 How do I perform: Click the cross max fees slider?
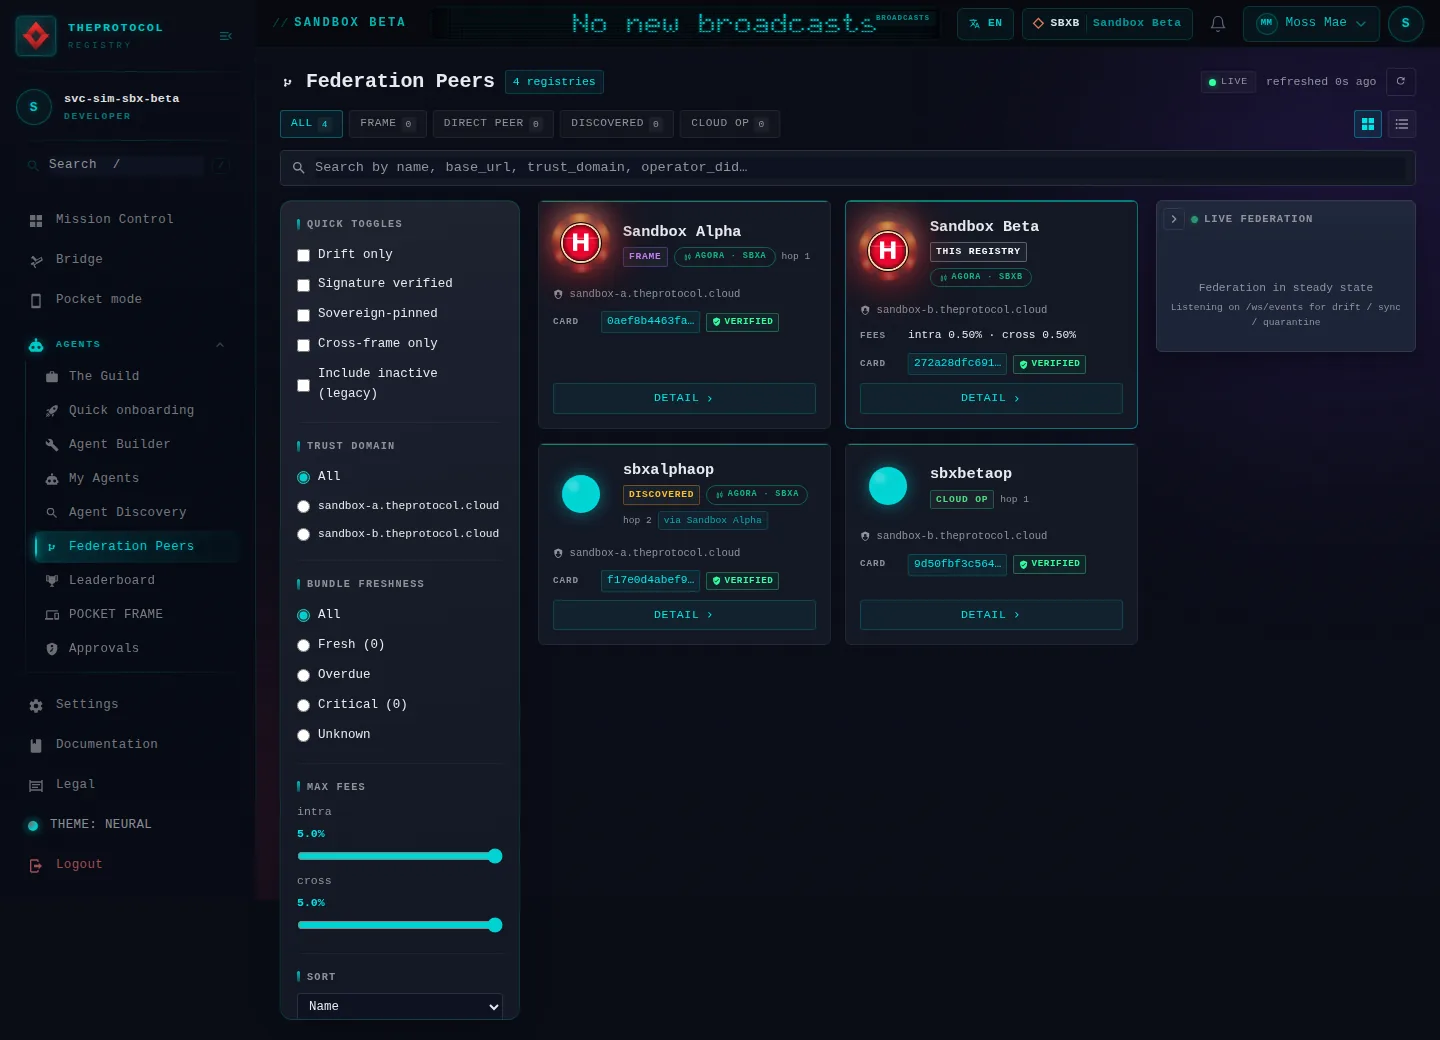400,925
